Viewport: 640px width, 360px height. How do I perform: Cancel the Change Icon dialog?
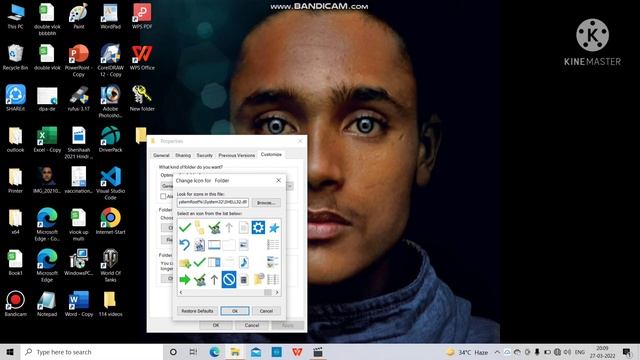pos(266,311)
